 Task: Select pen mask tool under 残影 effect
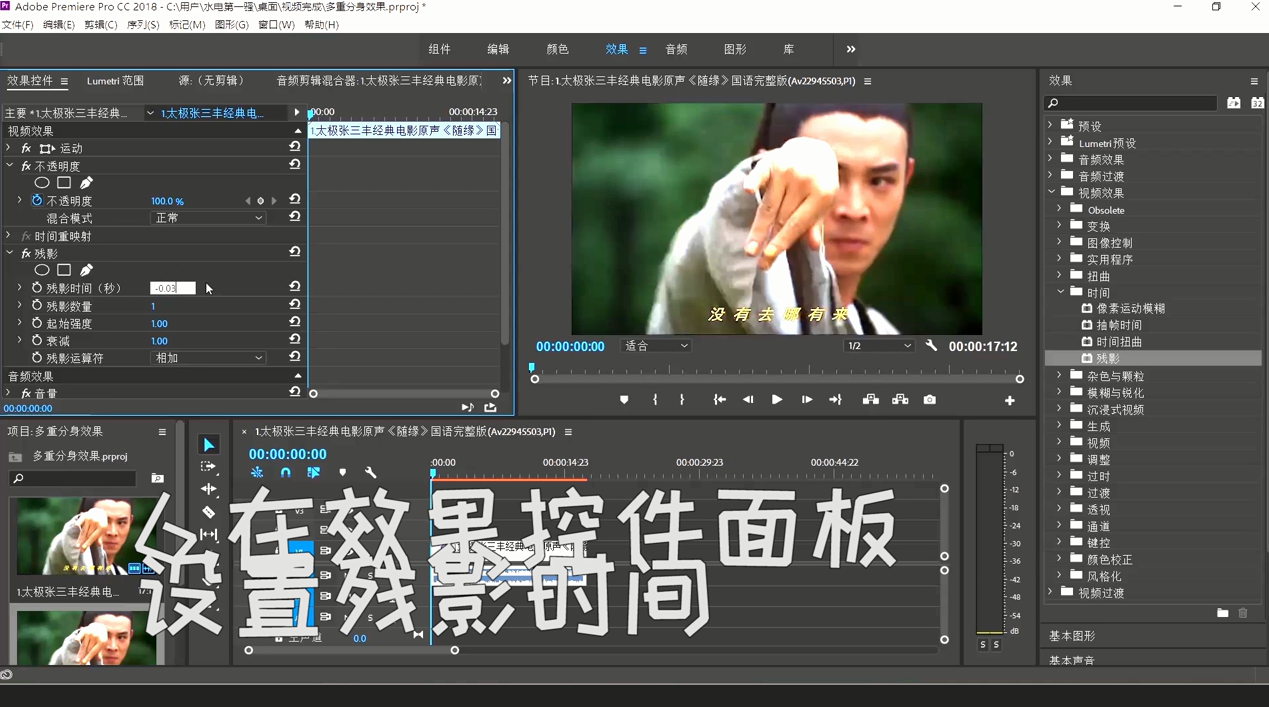pyautogui.click(x=87, y=270)
